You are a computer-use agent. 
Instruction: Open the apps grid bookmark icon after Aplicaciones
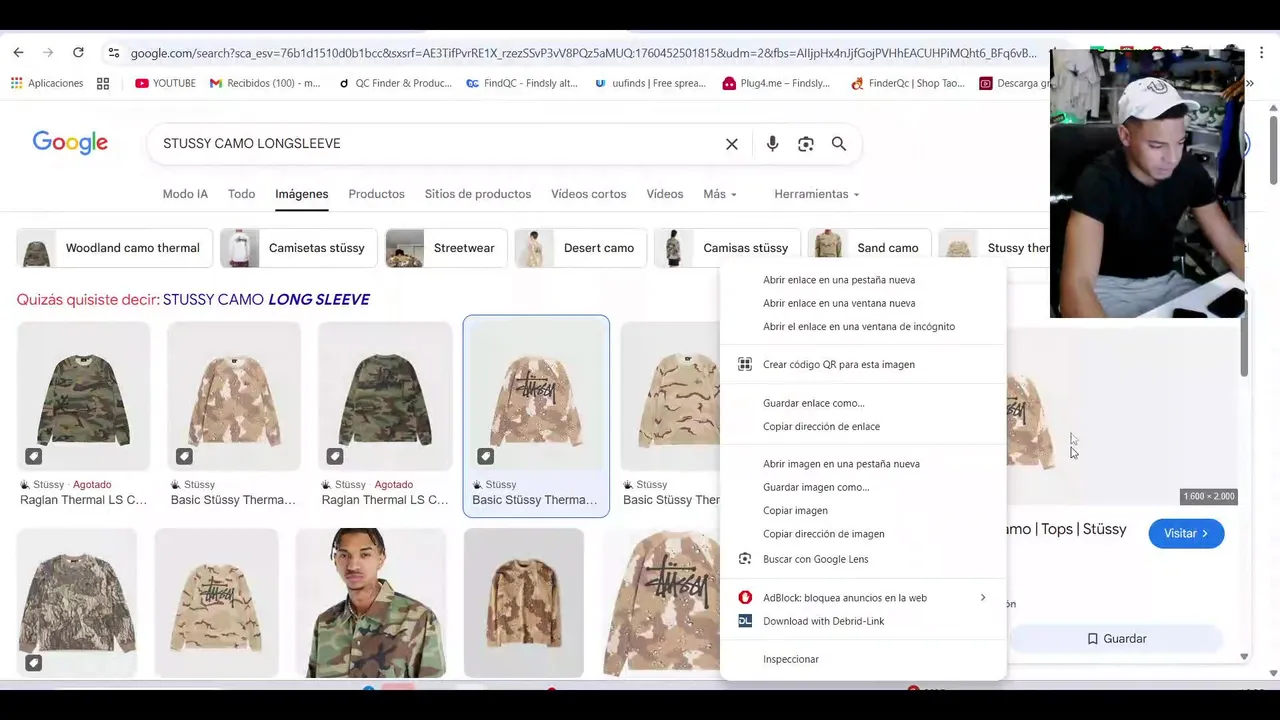(102, 83)
